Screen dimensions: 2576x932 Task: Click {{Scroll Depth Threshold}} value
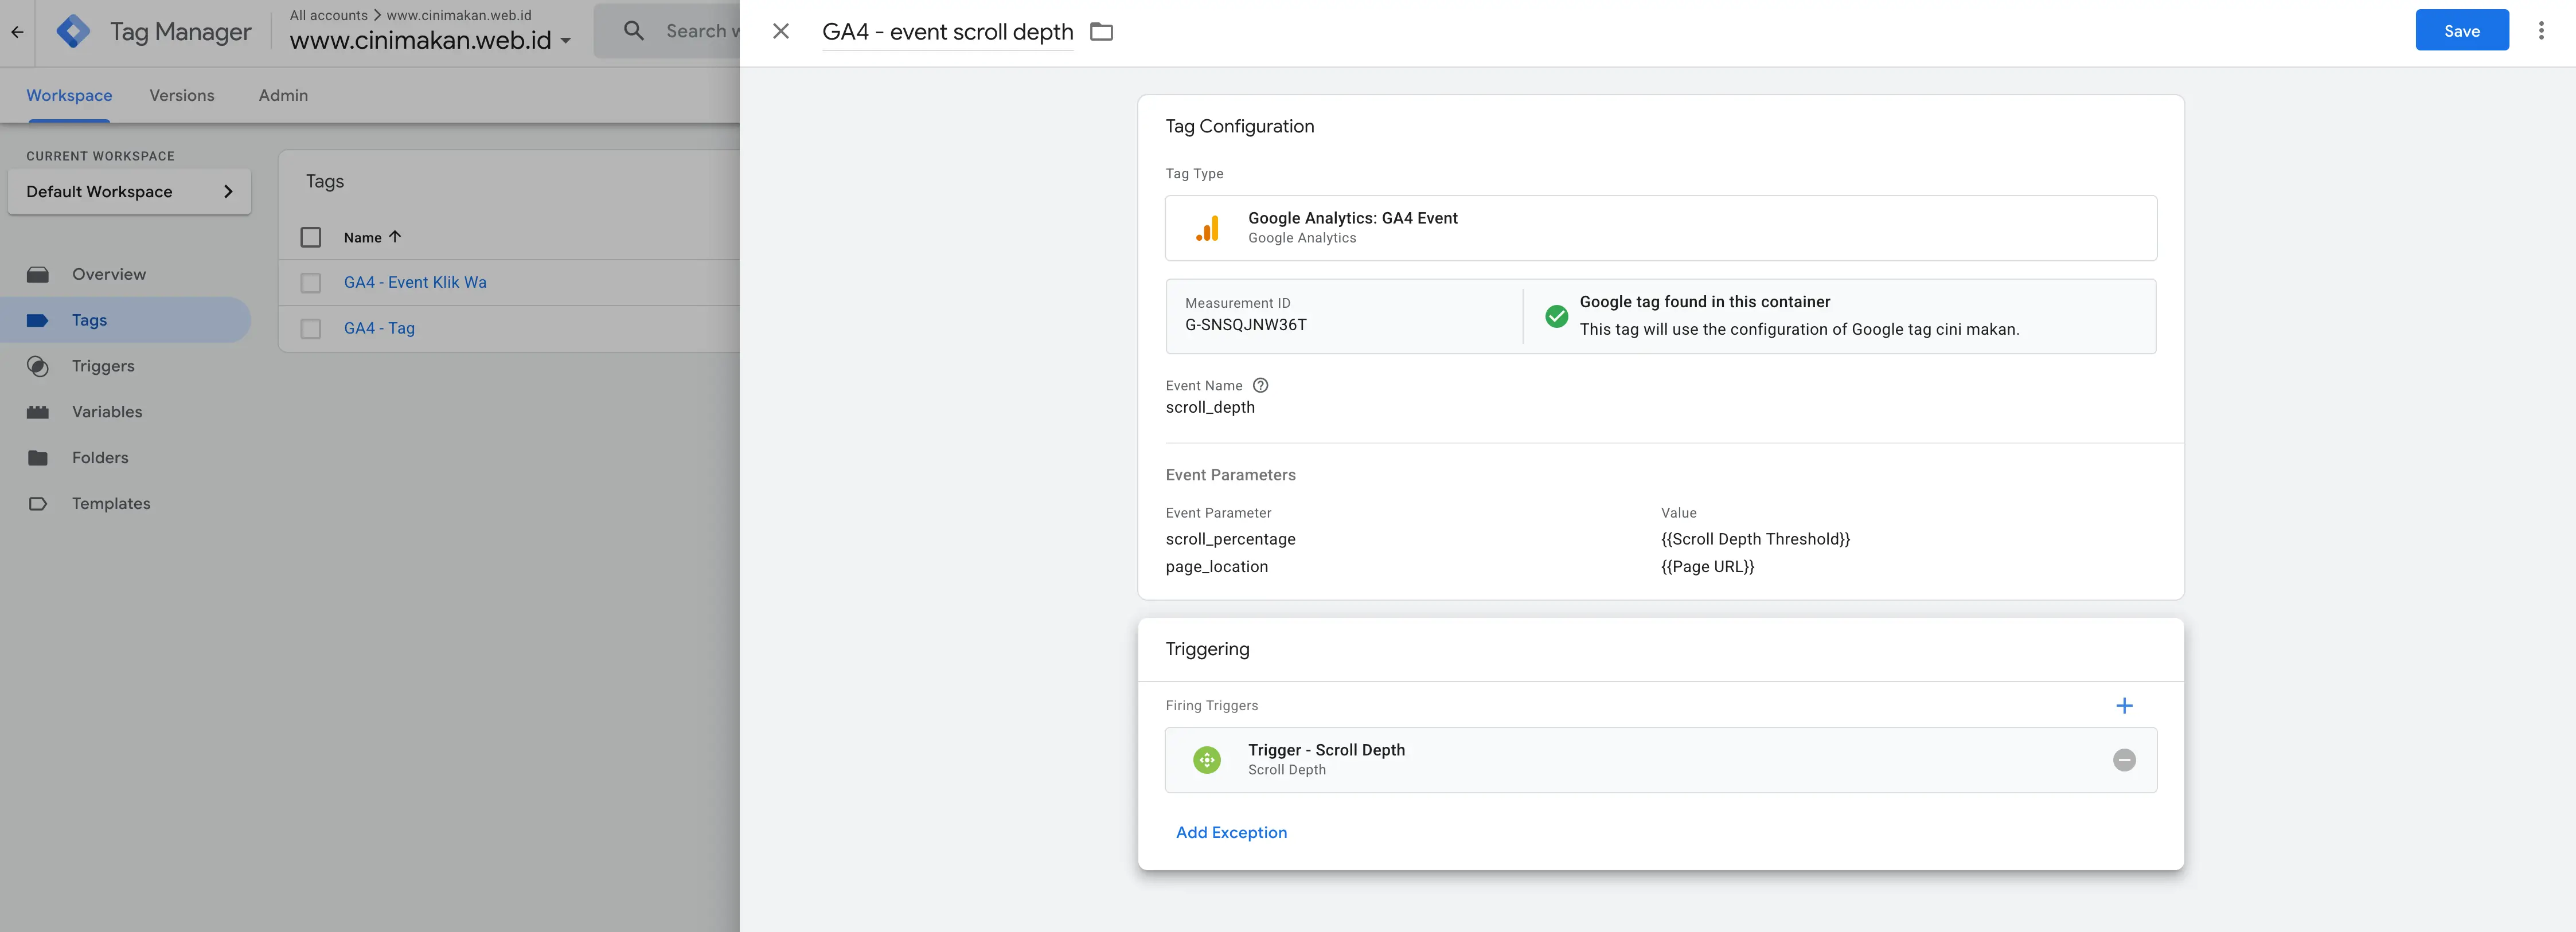1755,539
